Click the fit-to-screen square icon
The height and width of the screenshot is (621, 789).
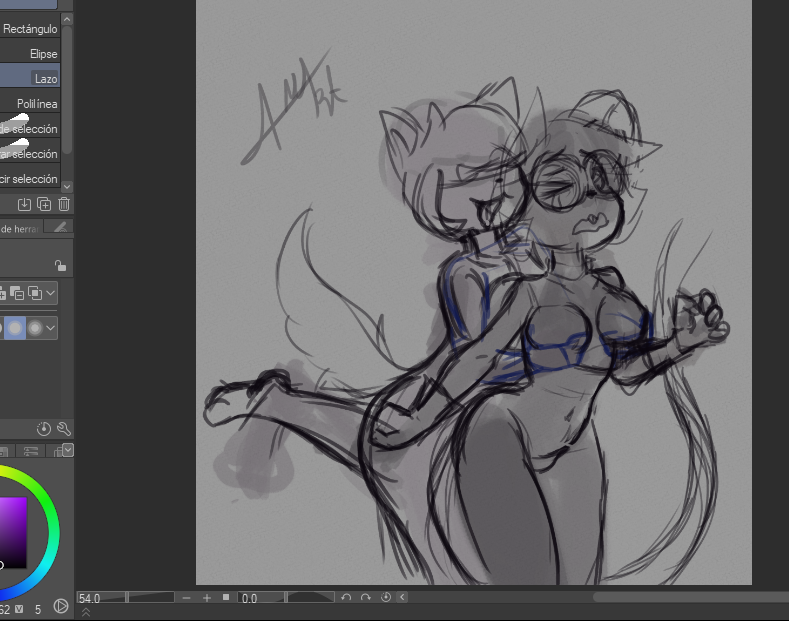(x=226, y=597)
